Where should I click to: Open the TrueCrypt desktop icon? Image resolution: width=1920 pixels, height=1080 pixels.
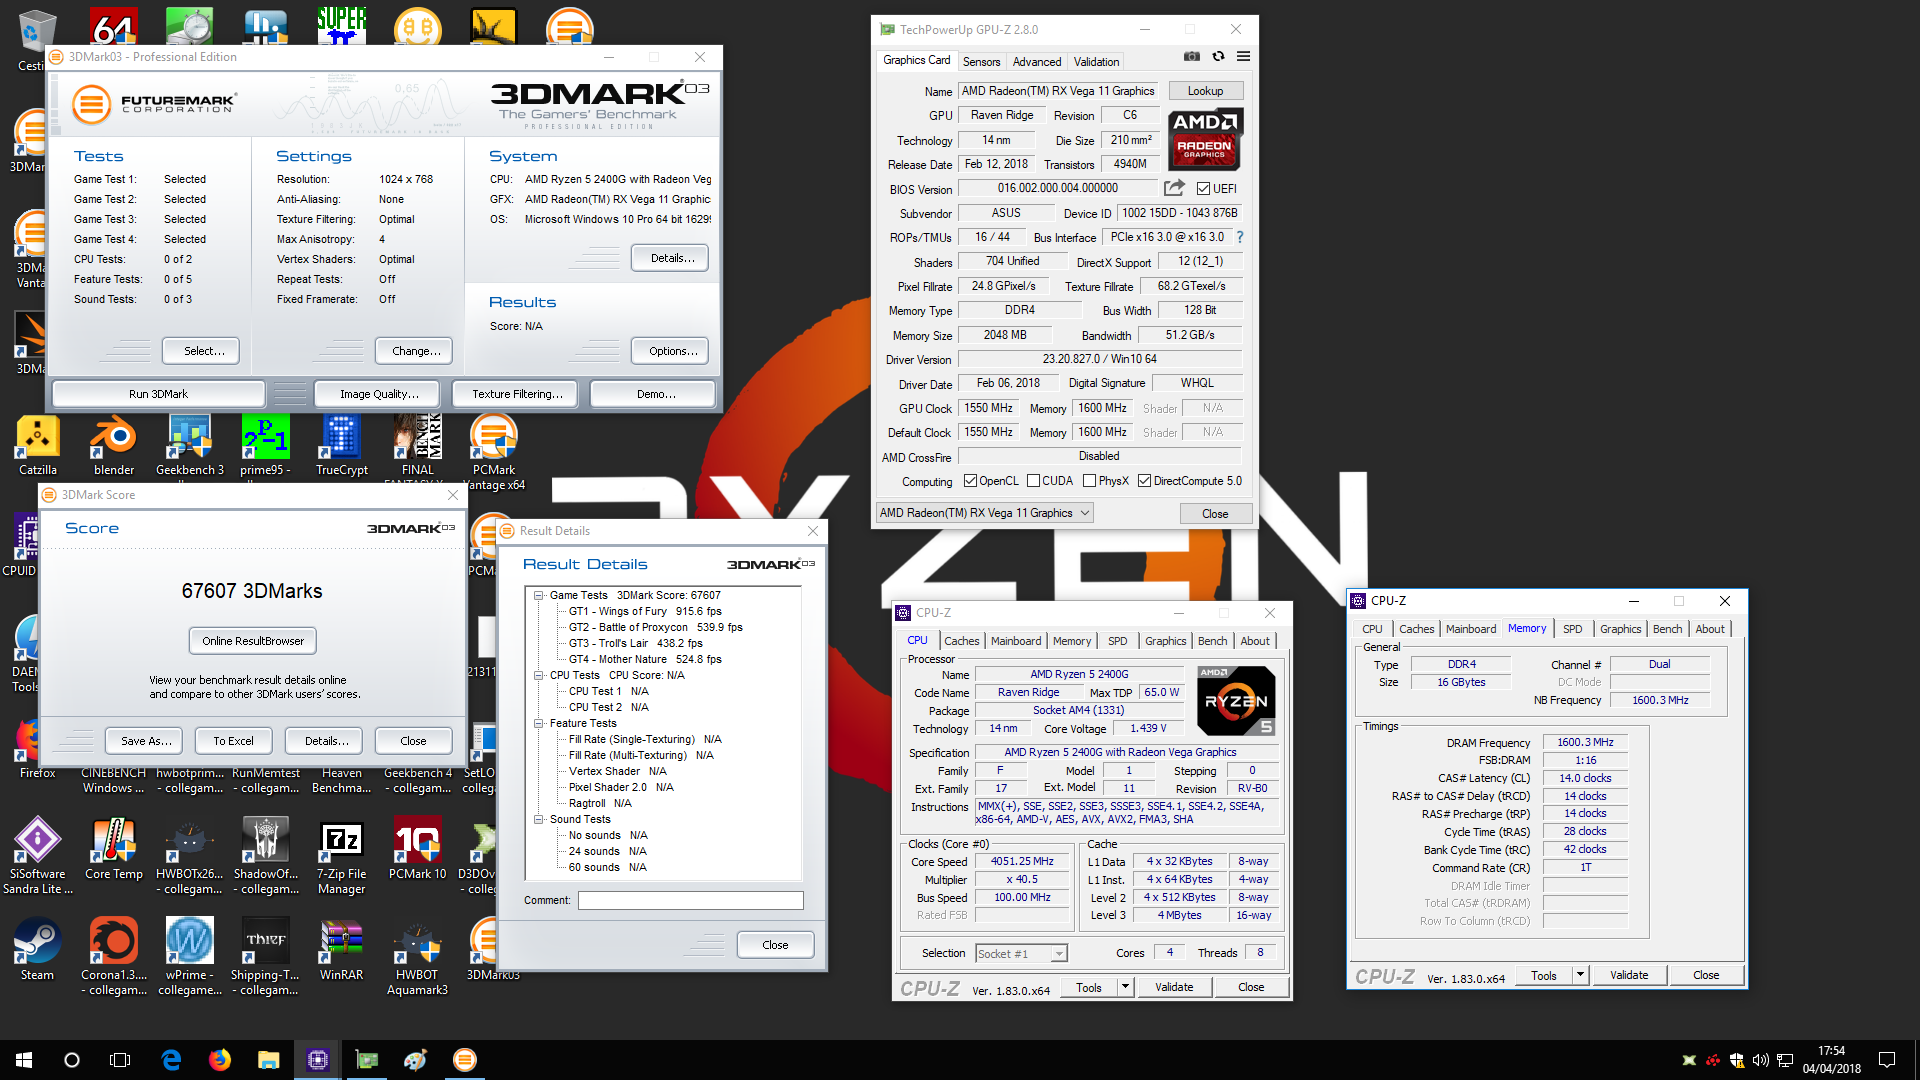[x=342, y=446]
